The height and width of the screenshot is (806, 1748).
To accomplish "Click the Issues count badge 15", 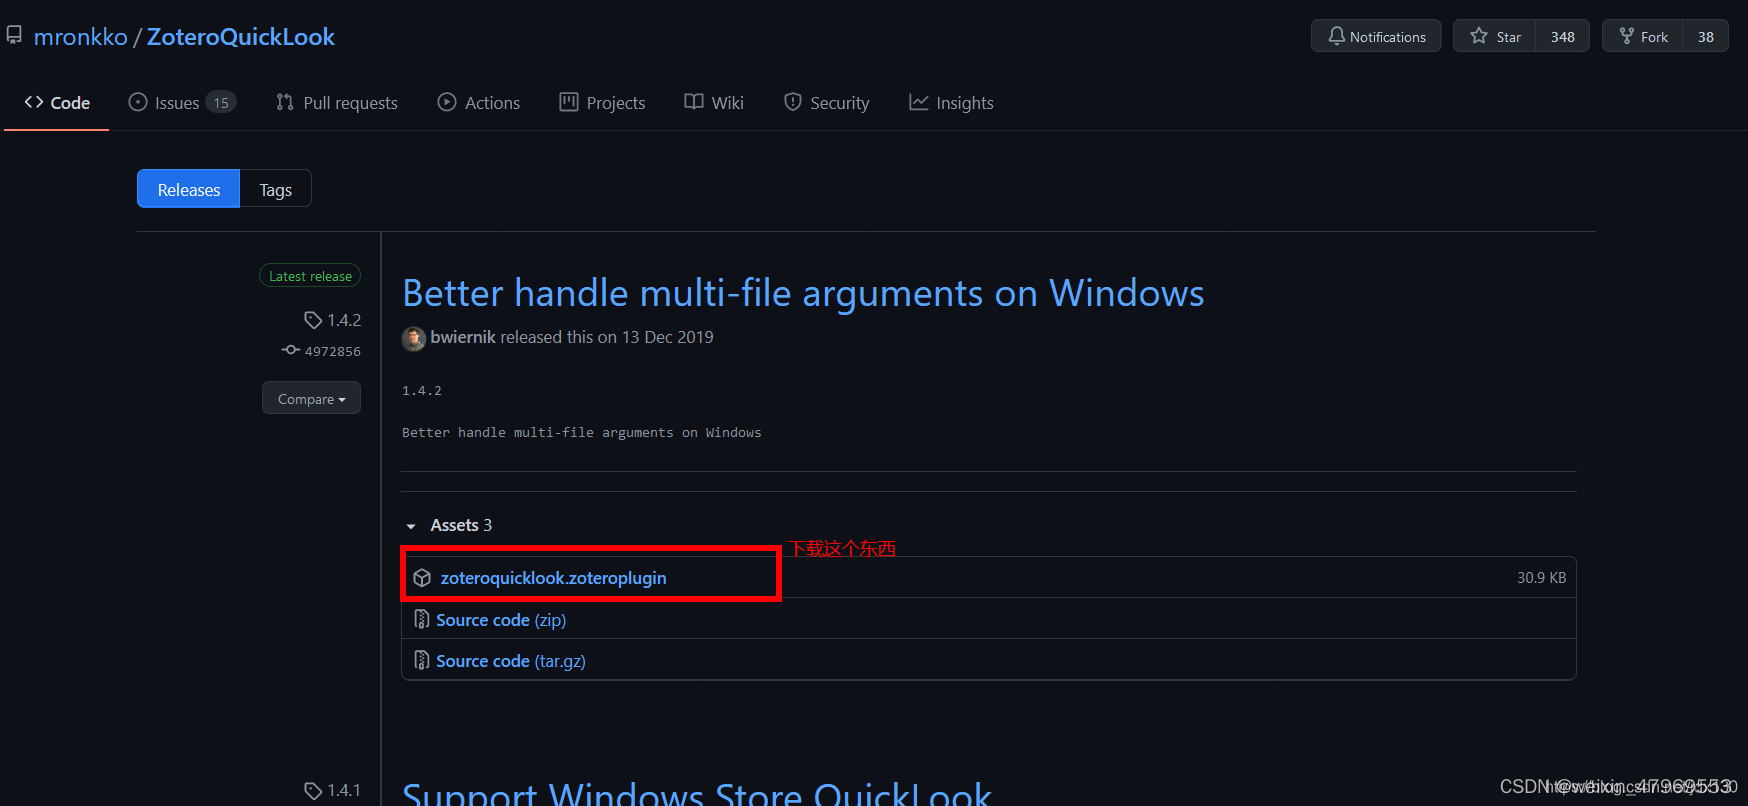I will click(x=221, y=103).
